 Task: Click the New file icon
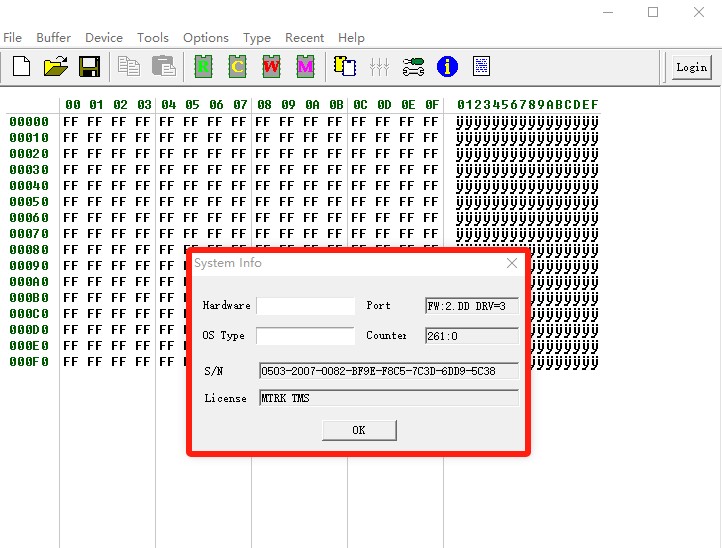(21, 67)
